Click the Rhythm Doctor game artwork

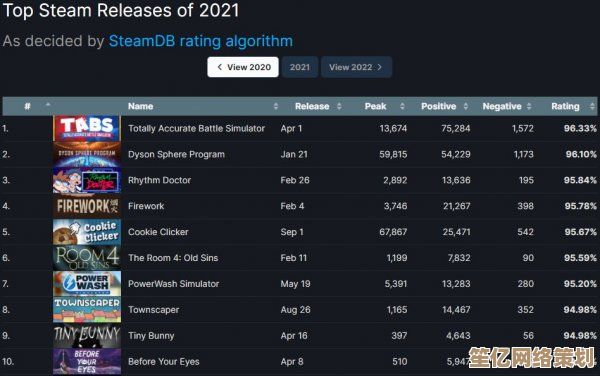(x=87, y=180)
